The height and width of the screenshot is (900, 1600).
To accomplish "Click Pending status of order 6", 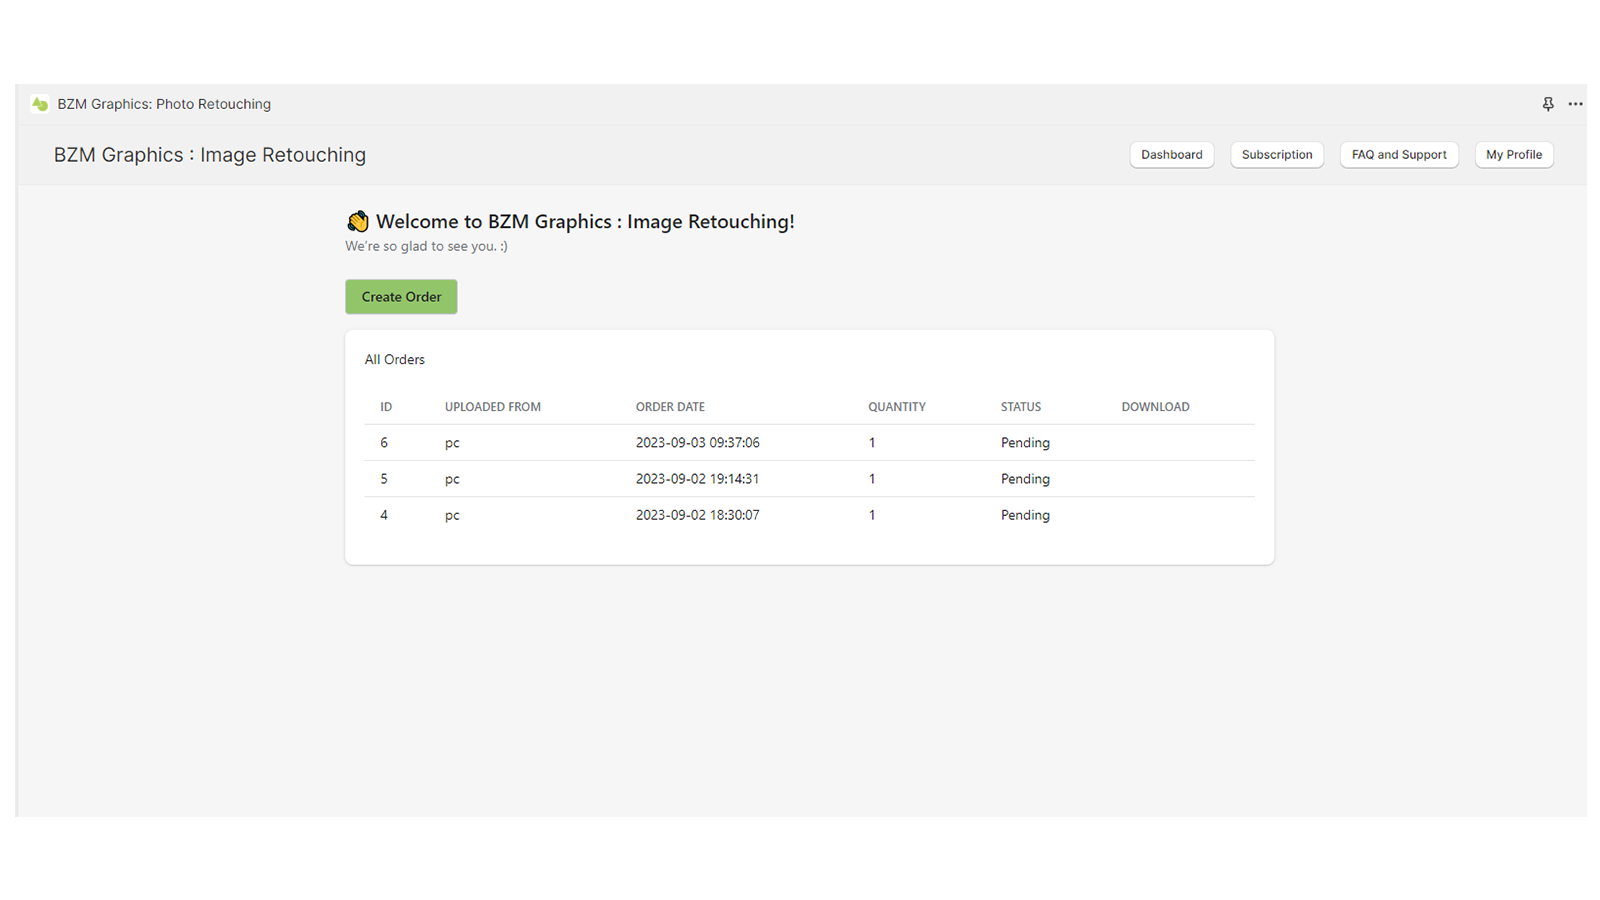I will pos(1025,443).
